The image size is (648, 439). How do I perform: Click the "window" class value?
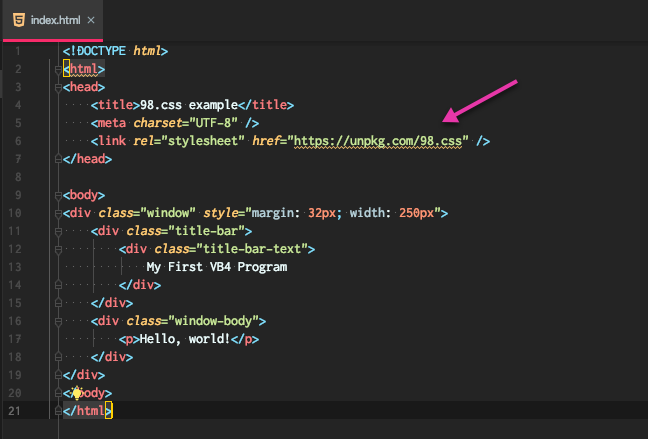(x=168, y=213)
